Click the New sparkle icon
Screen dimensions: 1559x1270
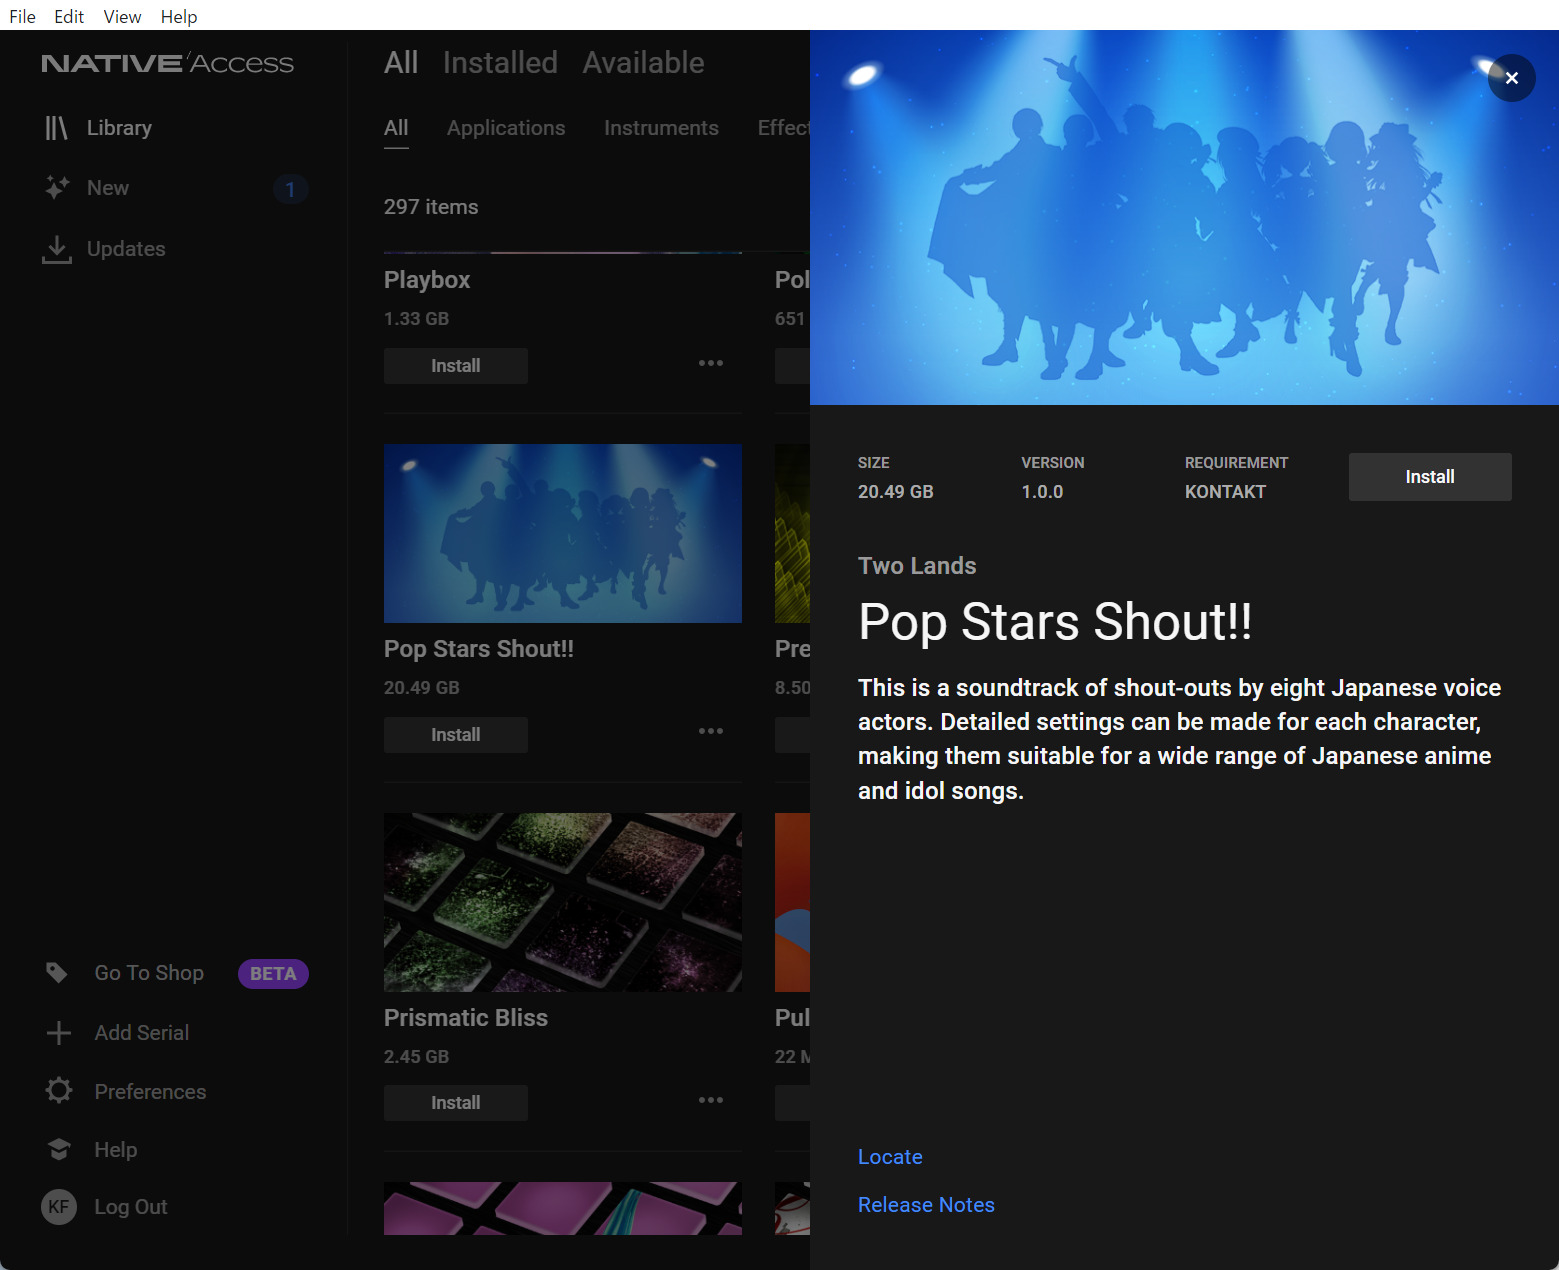coord(57,188)
